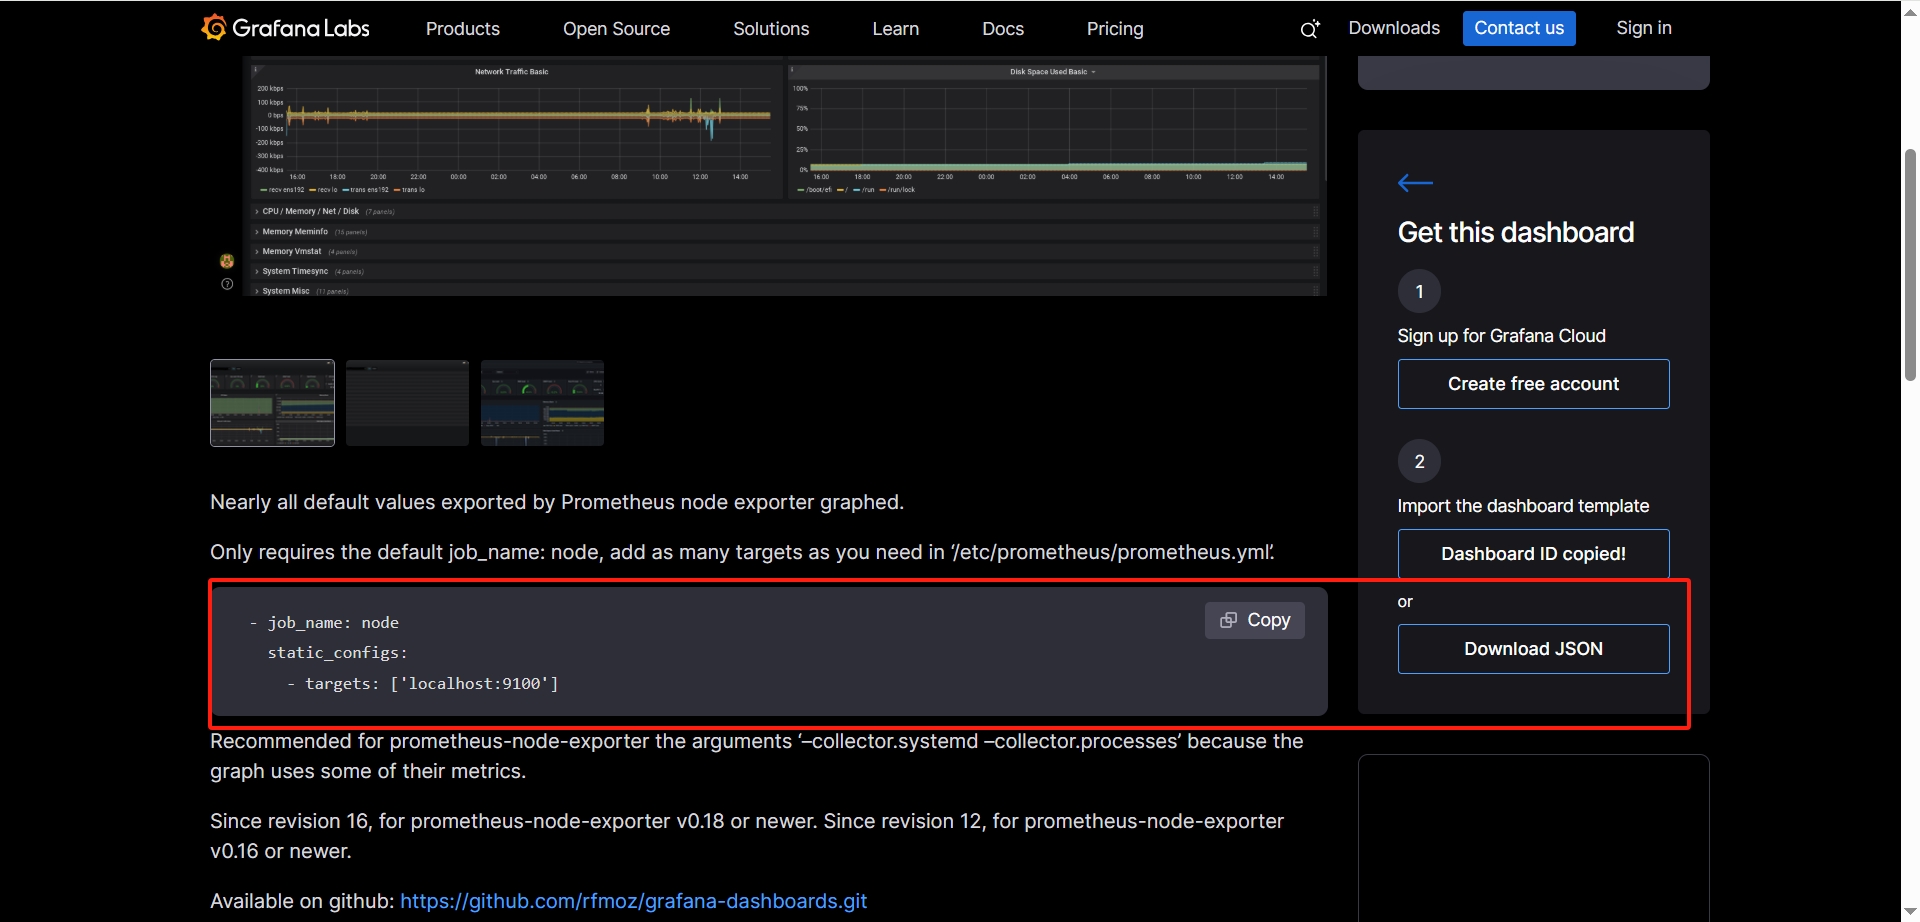Select the second dashboard screenshot thumbnail
The image size is (1920, 922).
[407, 403]
